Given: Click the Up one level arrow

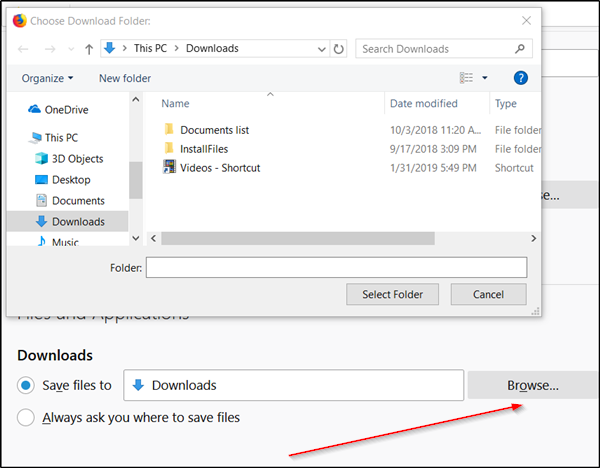Looking at the screenshot, I should click(x=88, y=48).
